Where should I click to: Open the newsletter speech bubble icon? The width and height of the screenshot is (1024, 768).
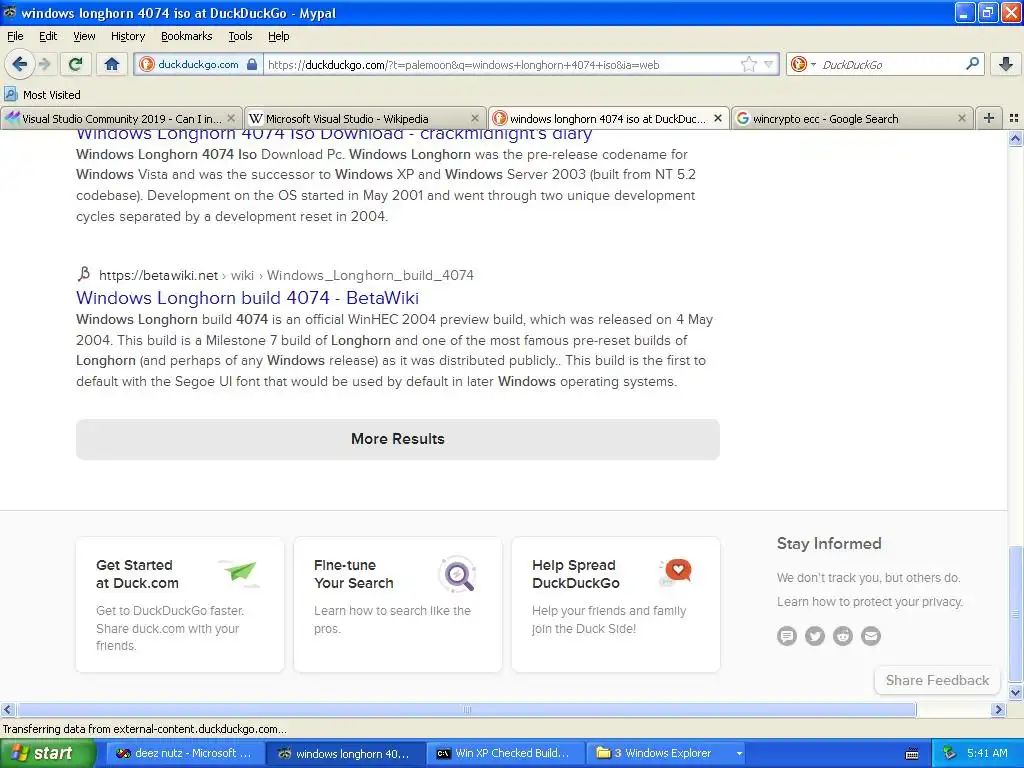[x=787, y=635]
